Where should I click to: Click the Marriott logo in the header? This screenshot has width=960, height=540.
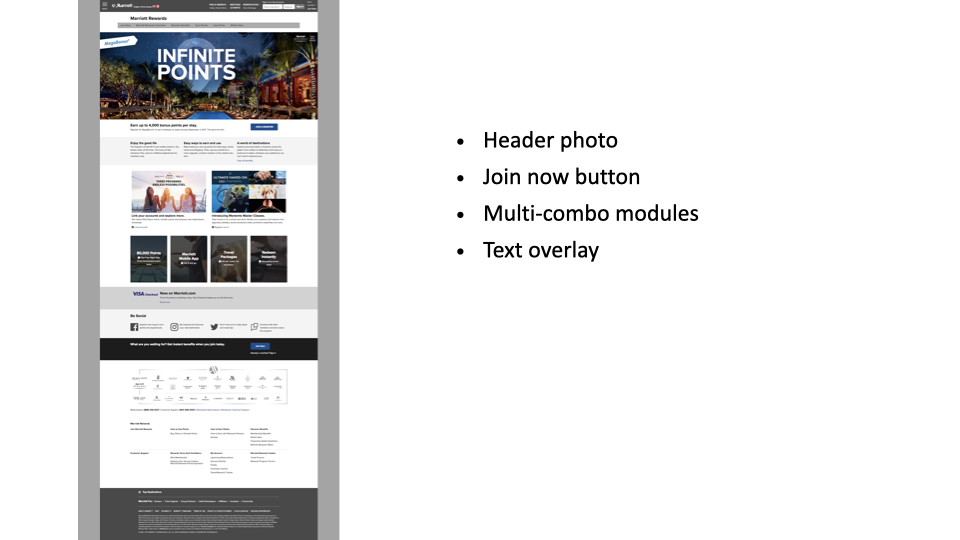click(122, 6)
